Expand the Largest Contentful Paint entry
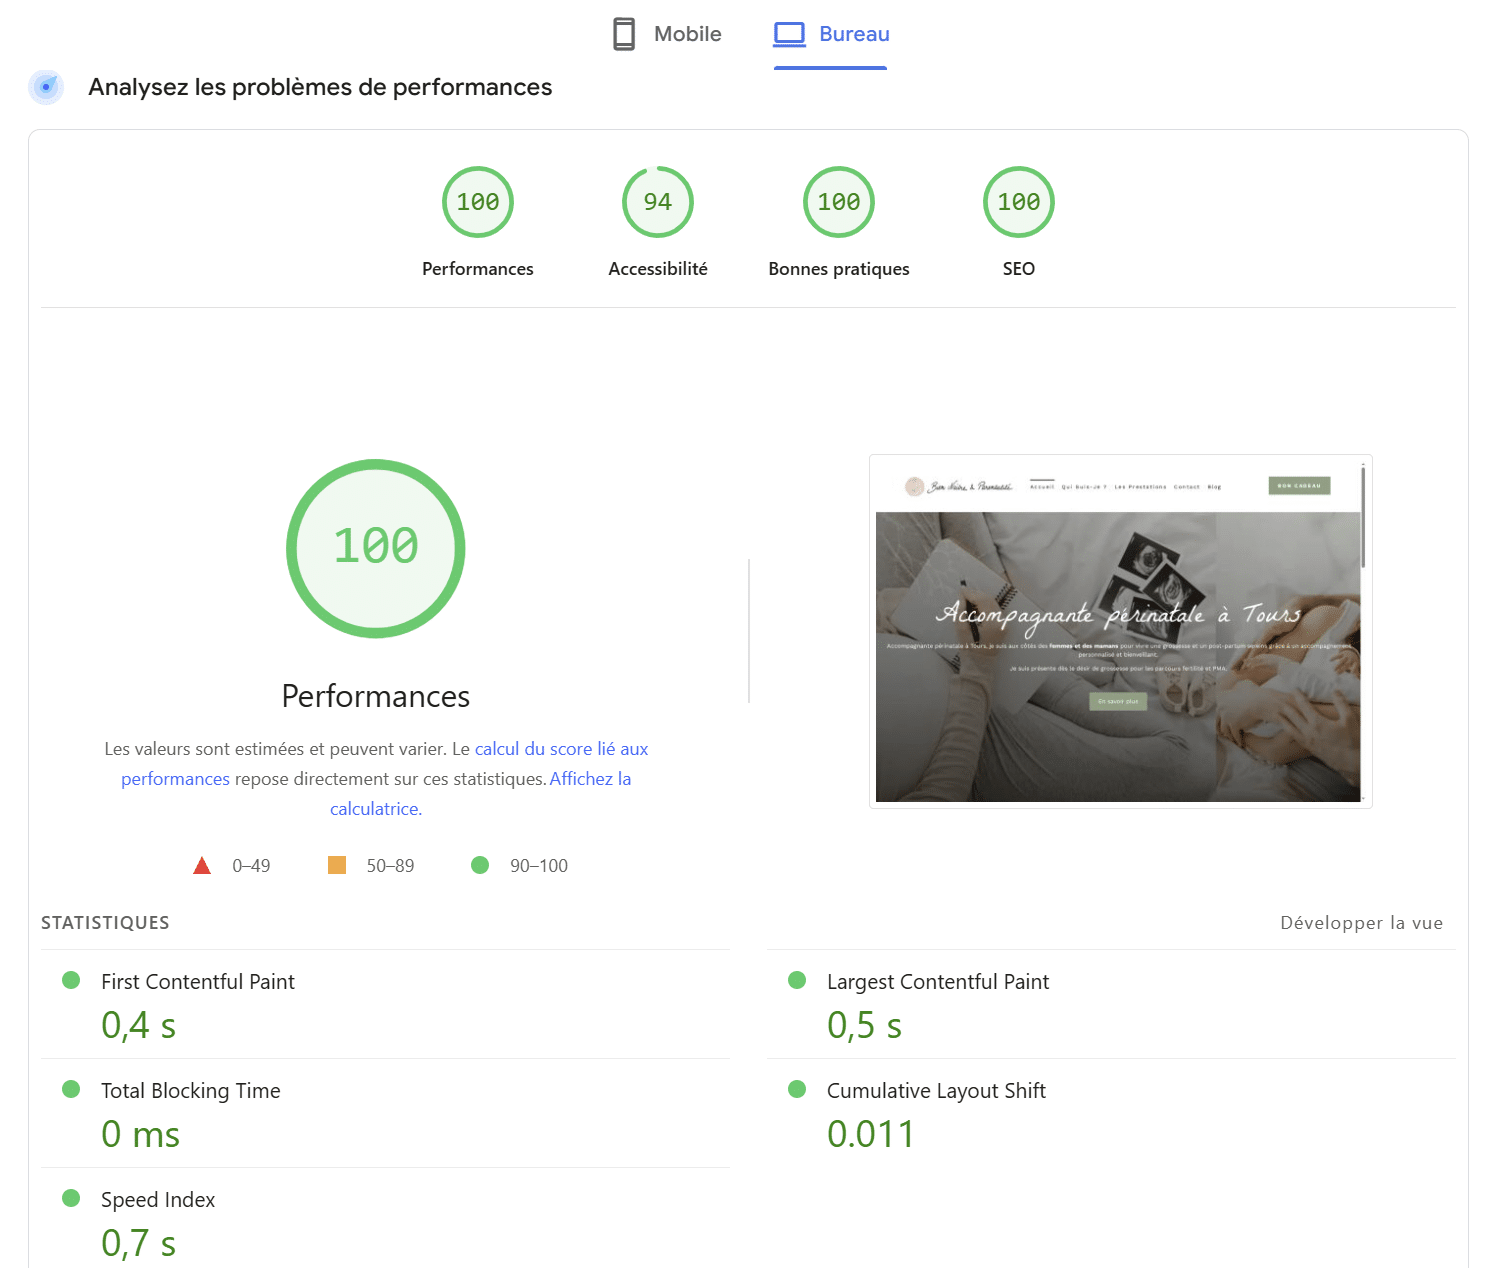This screenshot has height=1268, width=1486. [x=937, y=981]
